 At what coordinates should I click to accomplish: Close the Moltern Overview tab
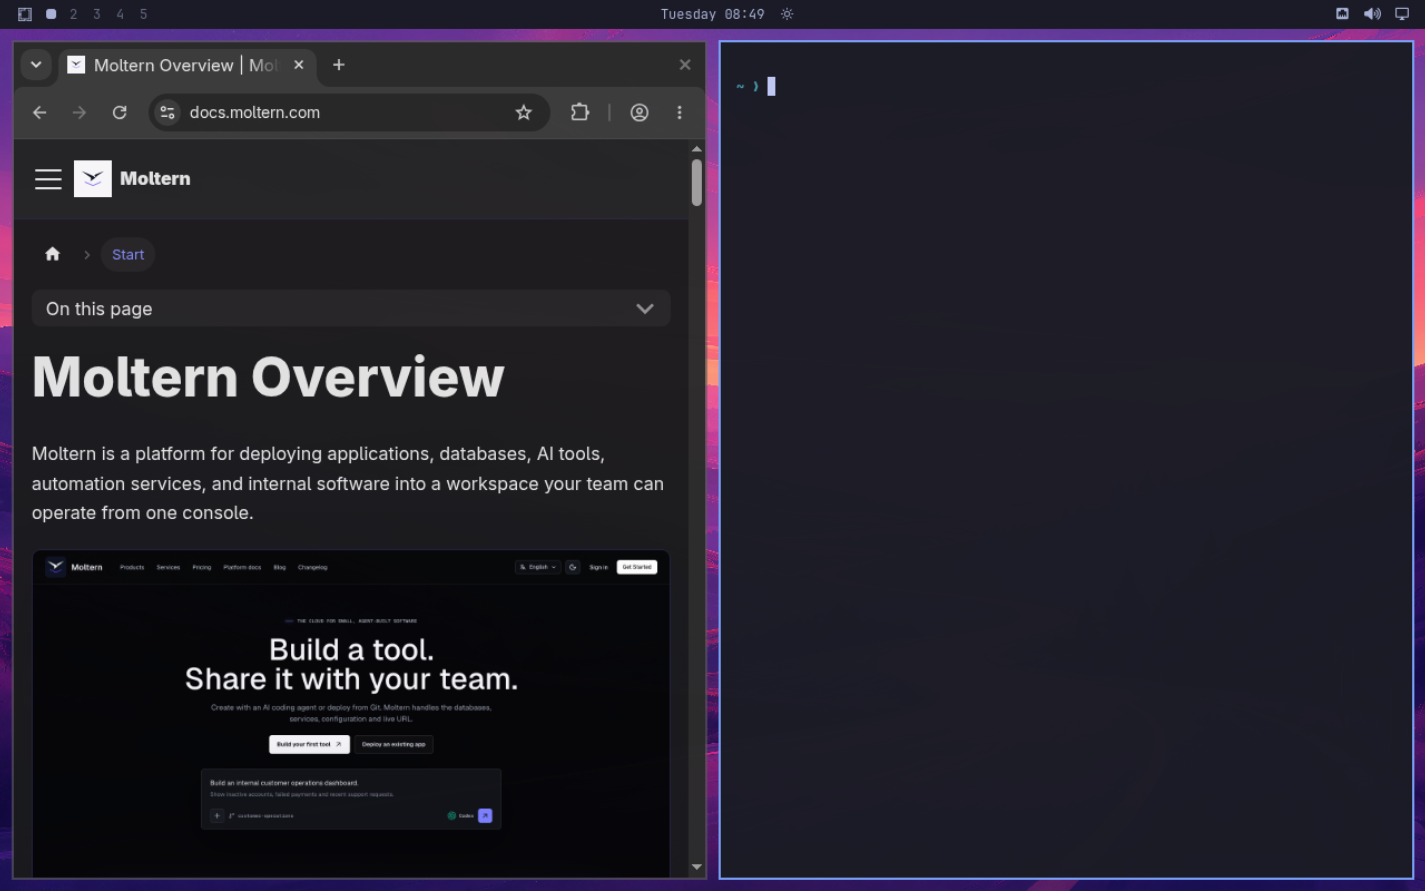click(x=299, y=65)
